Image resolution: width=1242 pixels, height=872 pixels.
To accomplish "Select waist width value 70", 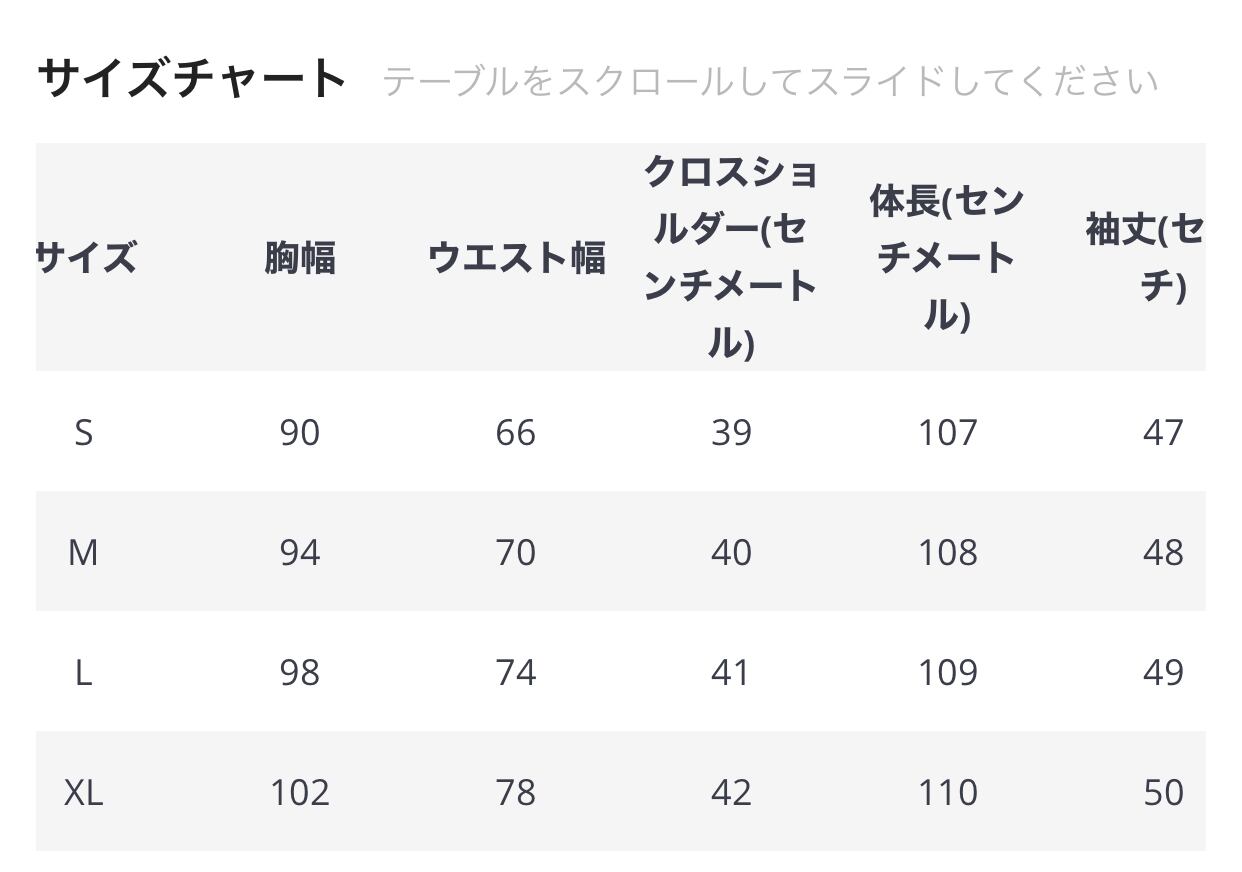I will click(x=516, y=553).
